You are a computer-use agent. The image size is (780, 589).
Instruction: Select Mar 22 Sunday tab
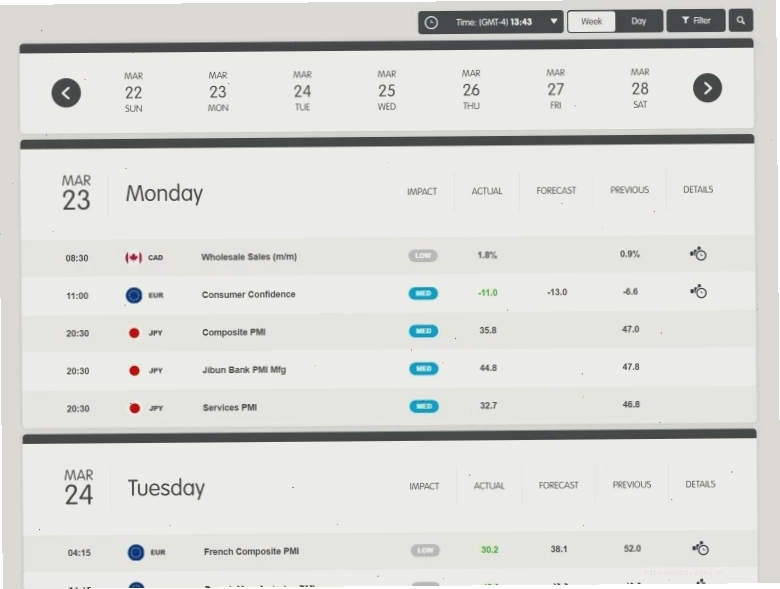tap(133, 92)
